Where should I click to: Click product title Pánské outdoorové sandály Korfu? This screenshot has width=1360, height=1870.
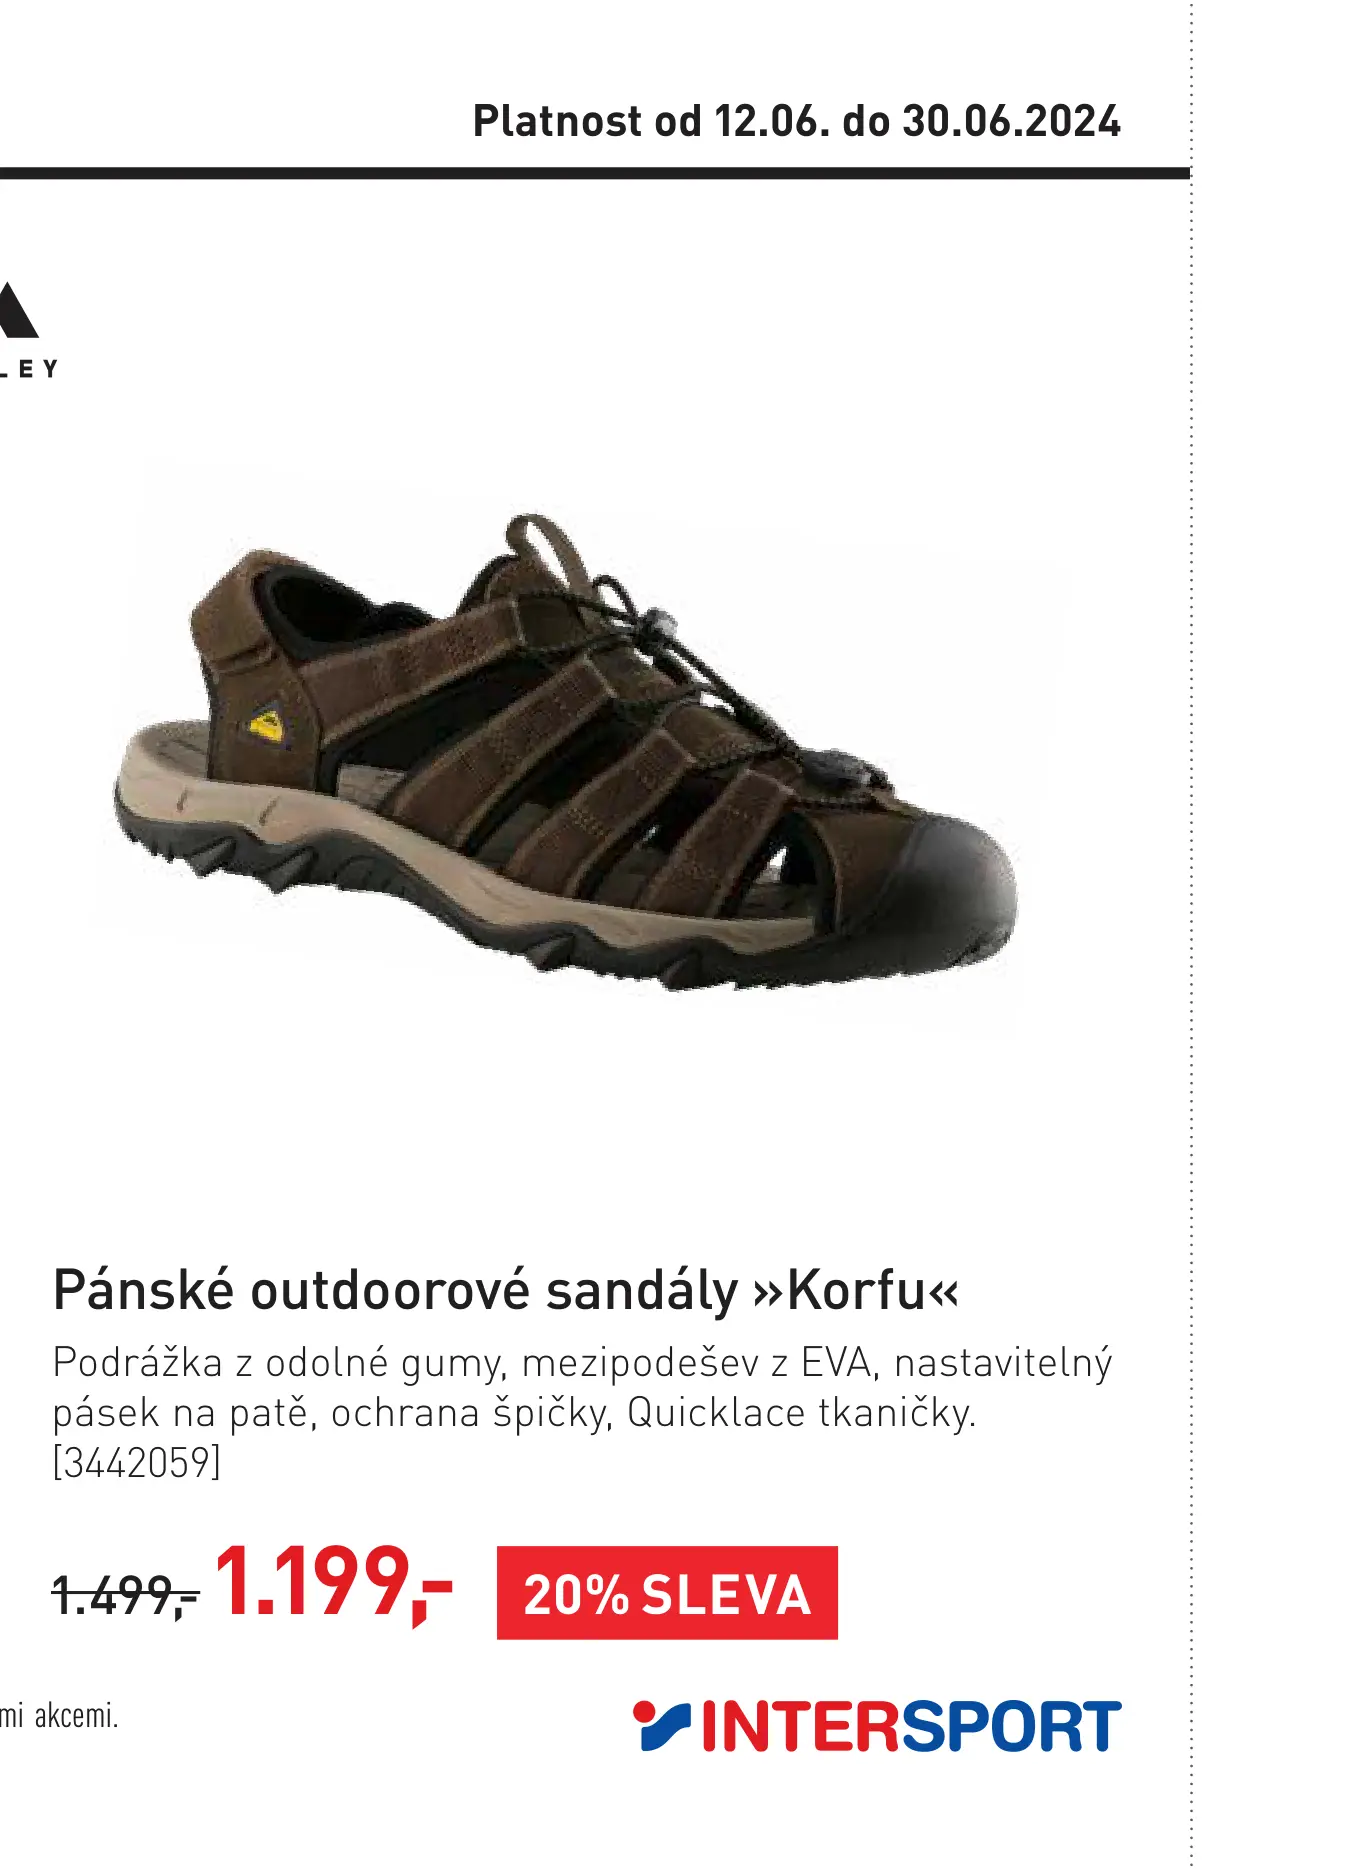tap(506, 1290)
